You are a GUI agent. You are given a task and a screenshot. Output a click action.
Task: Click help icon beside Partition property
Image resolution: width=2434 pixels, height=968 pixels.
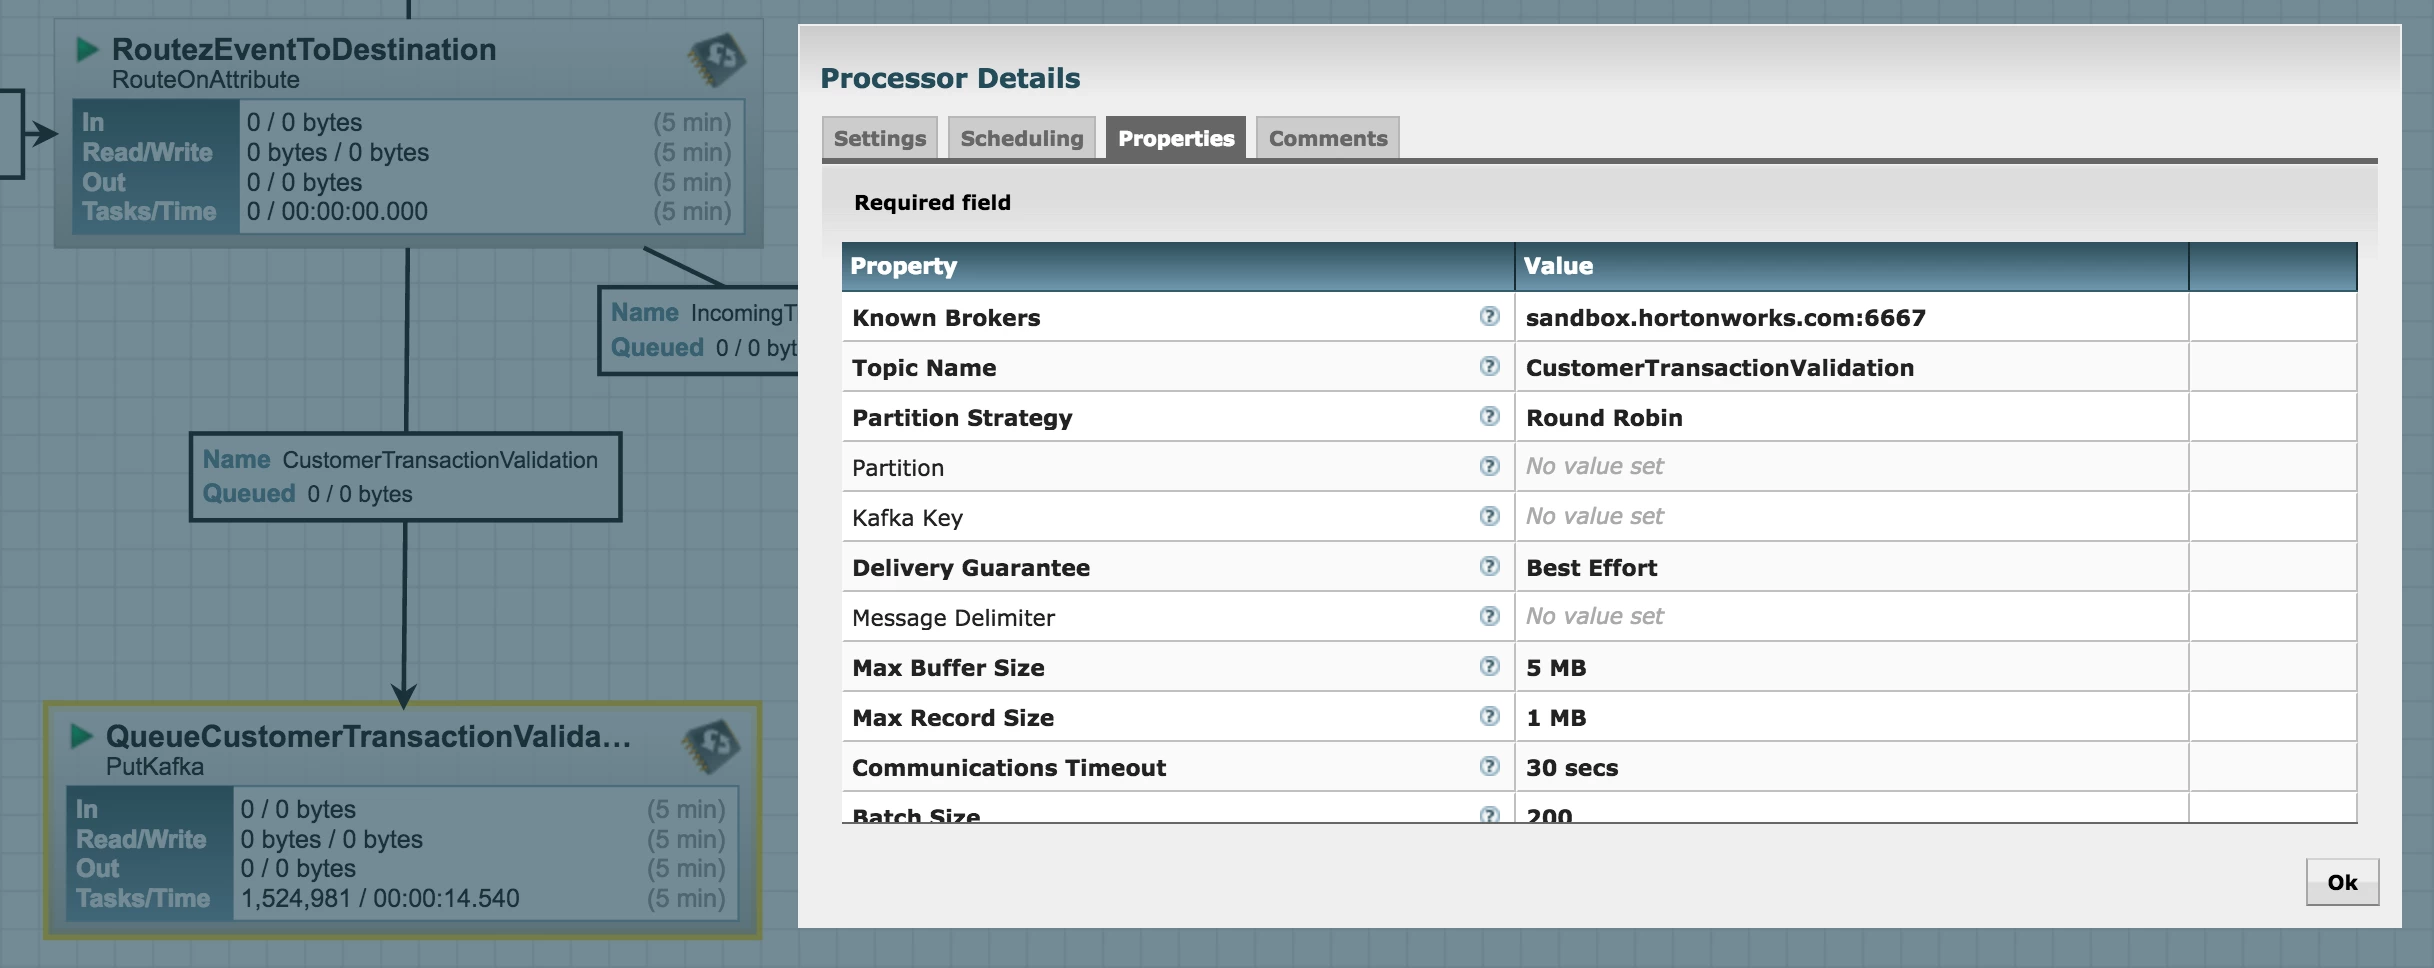tap(1489, 466)
